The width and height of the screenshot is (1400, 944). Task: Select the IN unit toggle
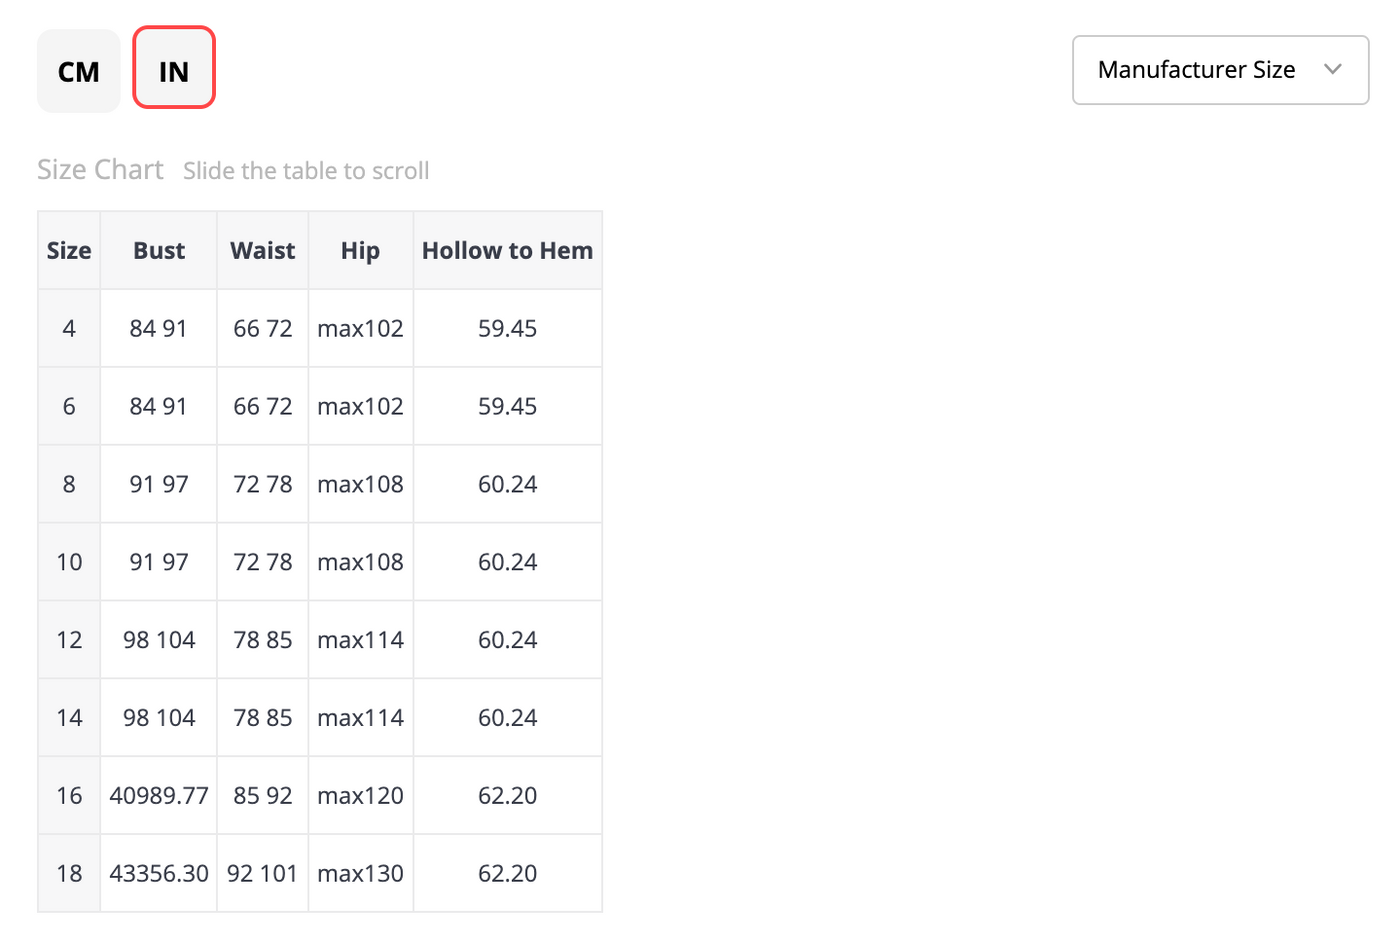point(174,68)
